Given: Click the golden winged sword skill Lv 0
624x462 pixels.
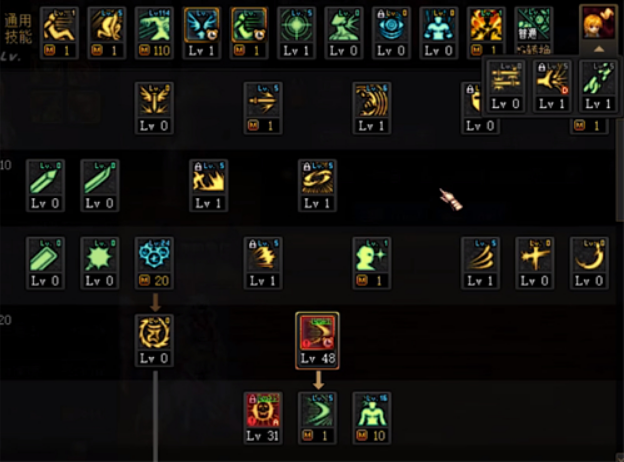Looking at the screenshot, I should point(154,108).
